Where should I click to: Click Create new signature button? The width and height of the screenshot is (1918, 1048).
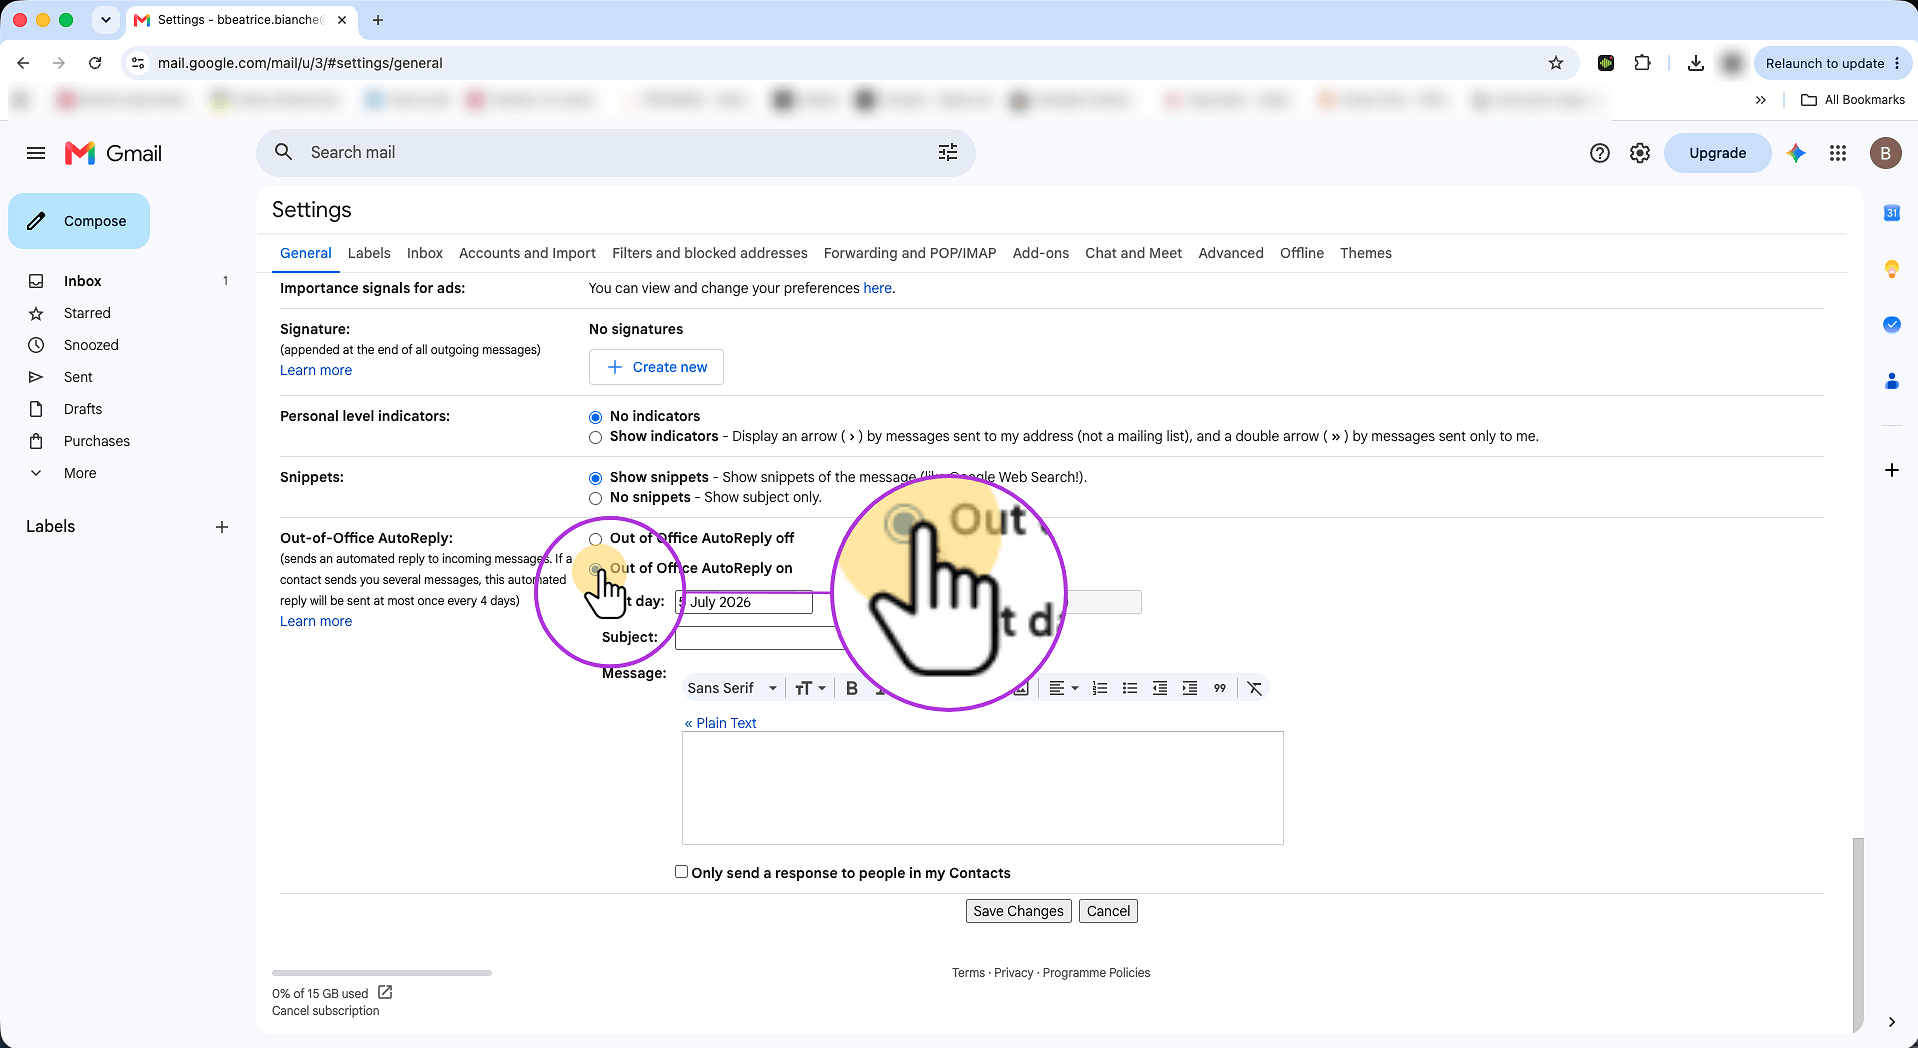click(656, 367)
